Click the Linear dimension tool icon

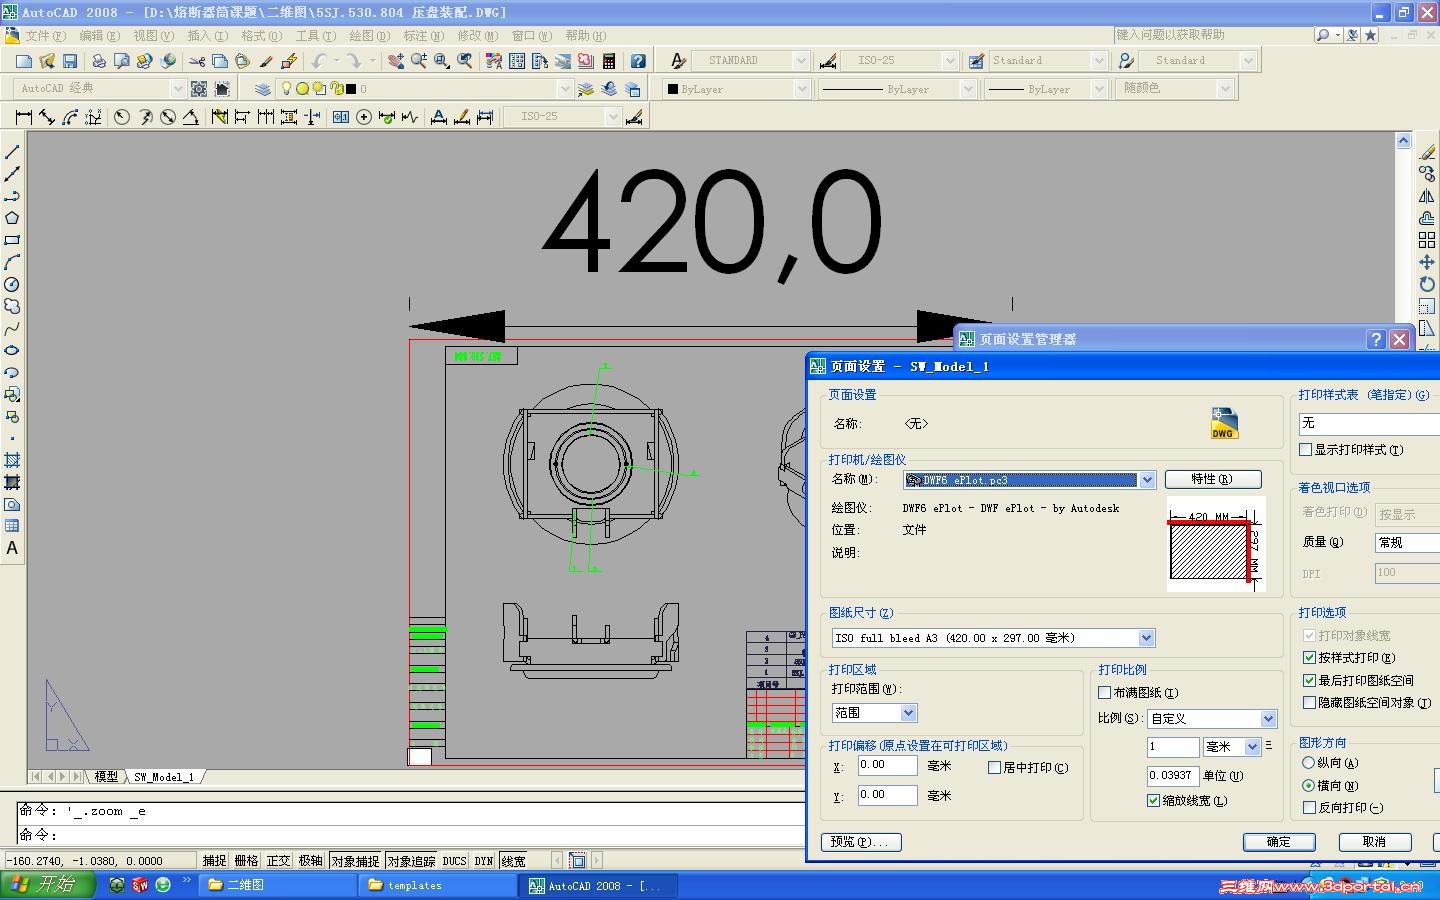(x=24, y=117)
